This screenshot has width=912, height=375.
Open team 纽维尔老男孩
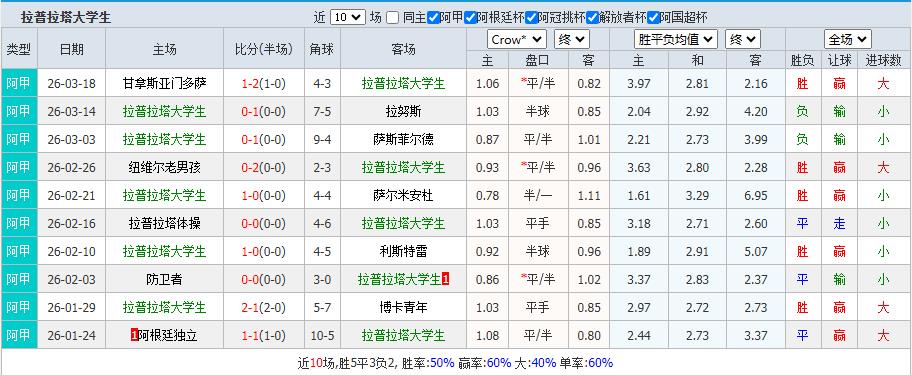[164, 167]
